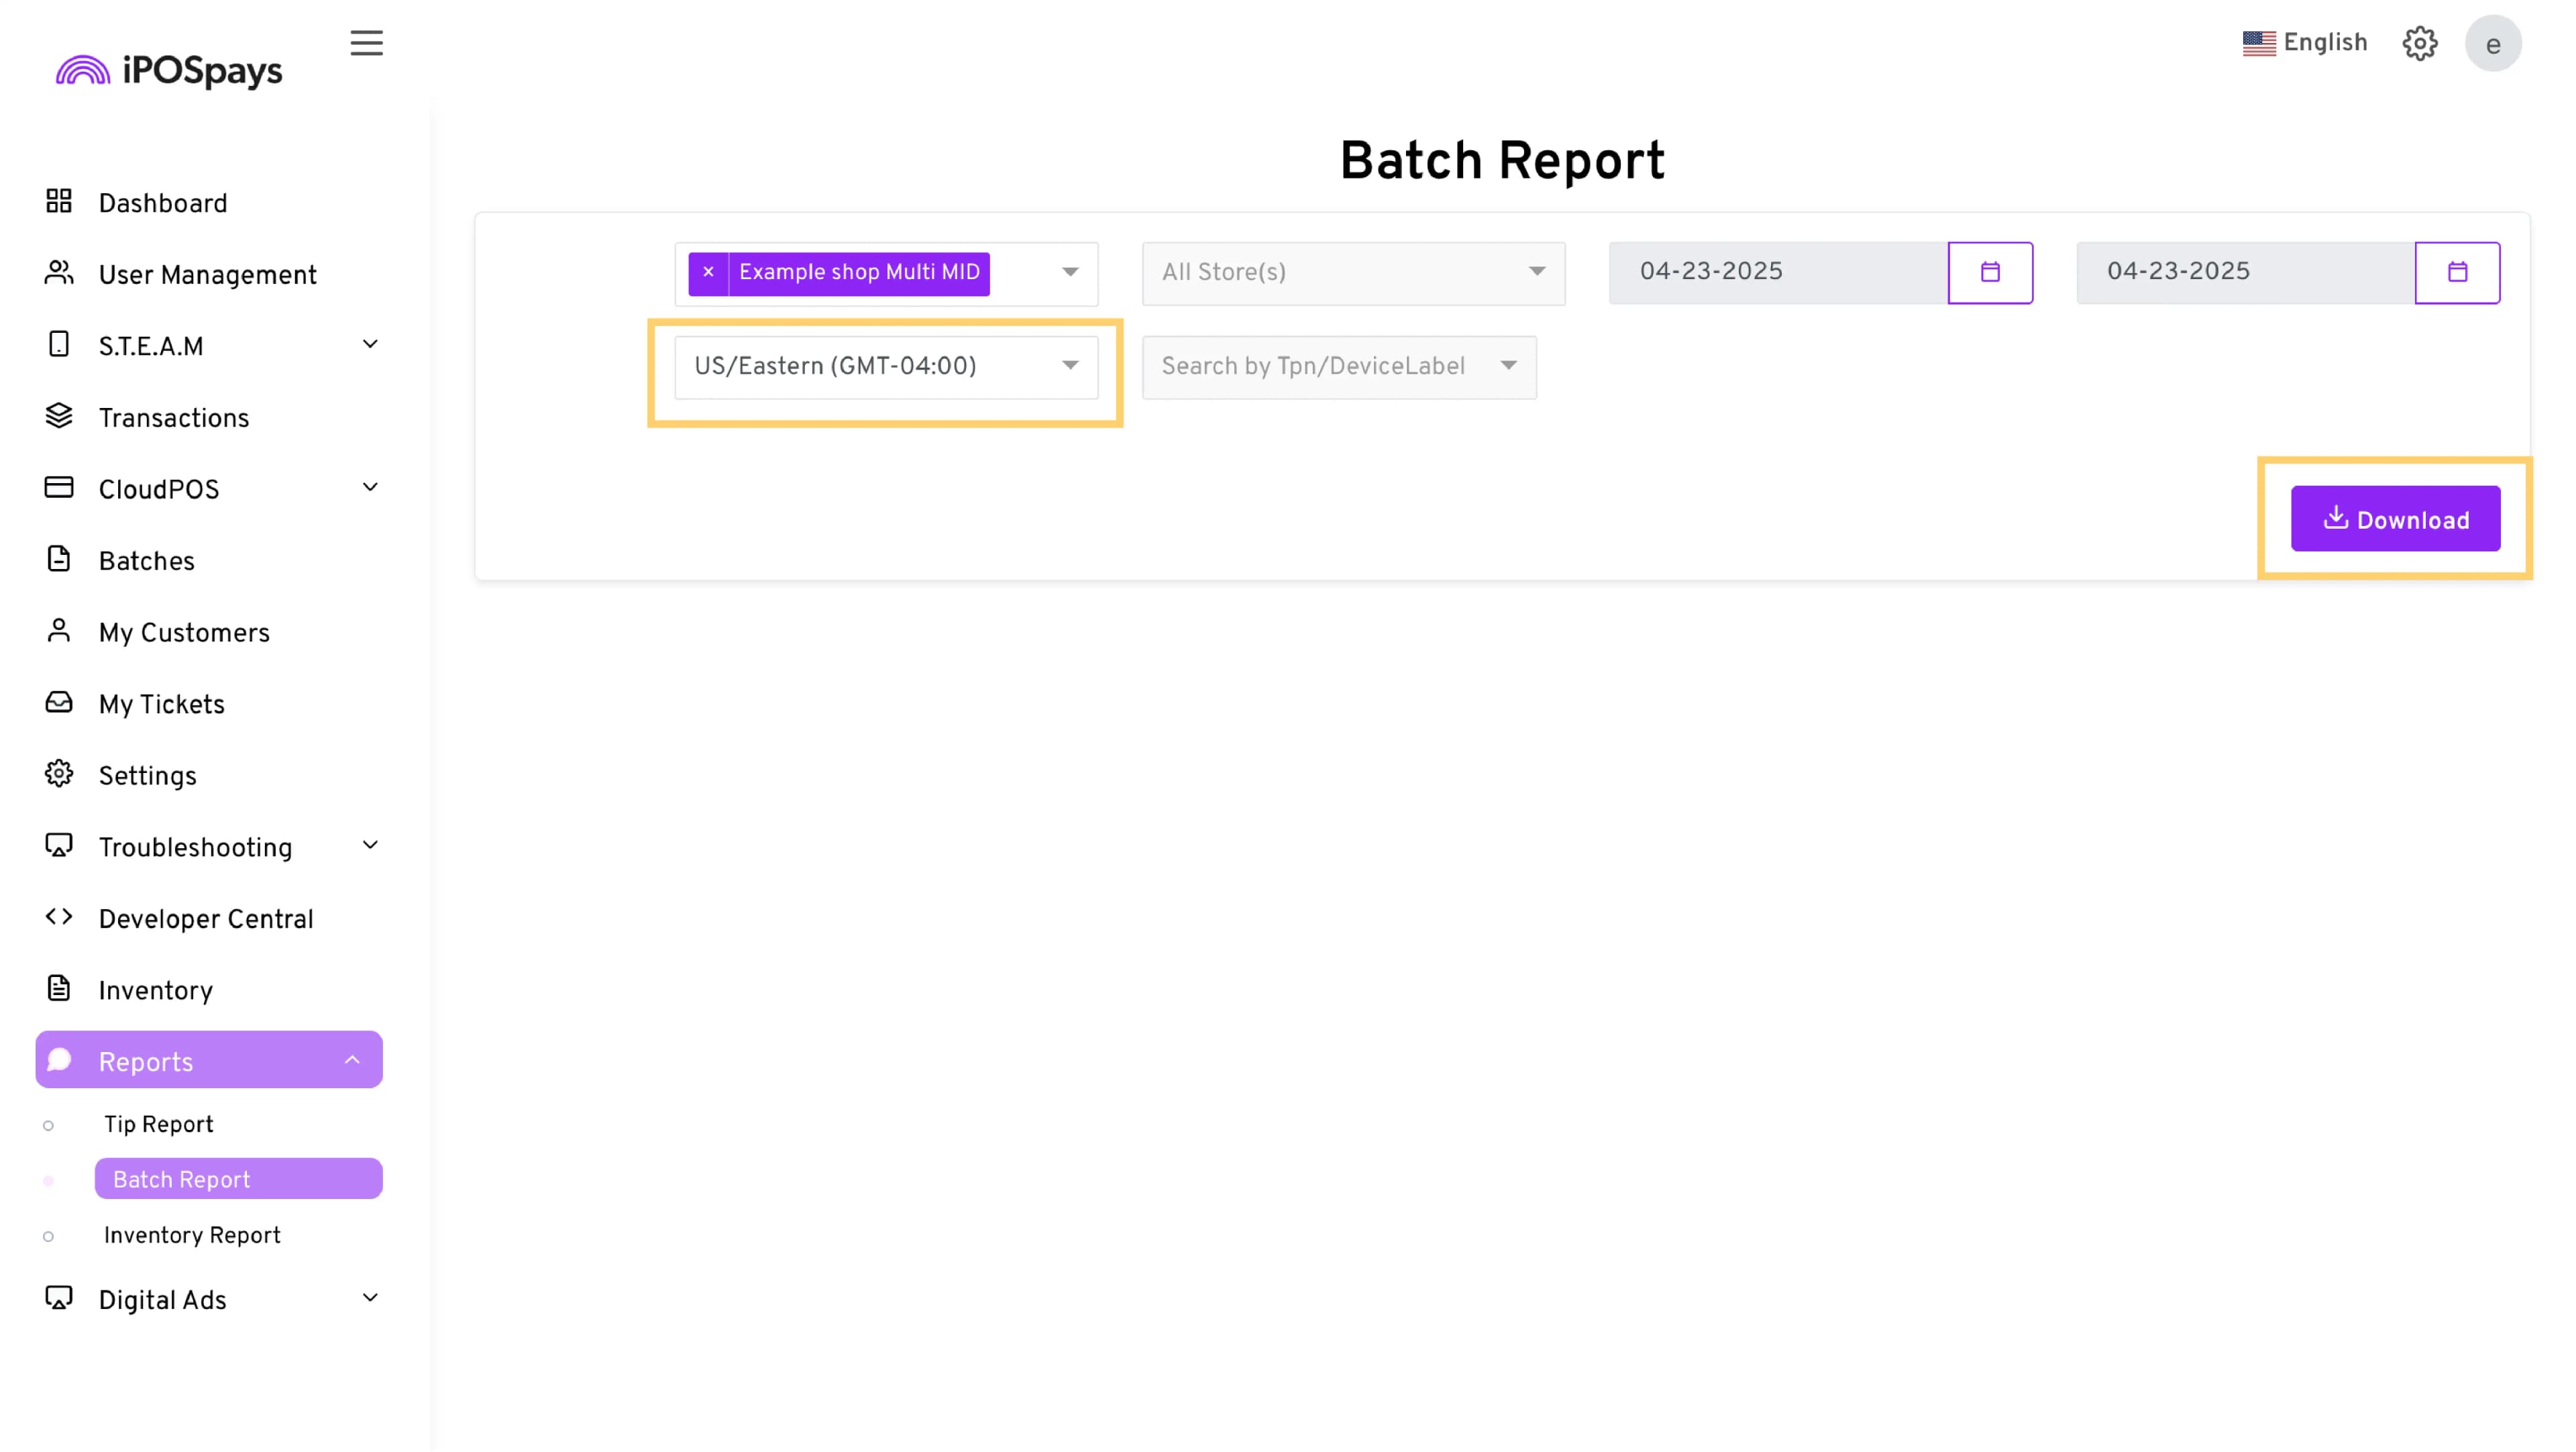
Task: Open Dashboard from sidebar
Action: pos(163,203)
